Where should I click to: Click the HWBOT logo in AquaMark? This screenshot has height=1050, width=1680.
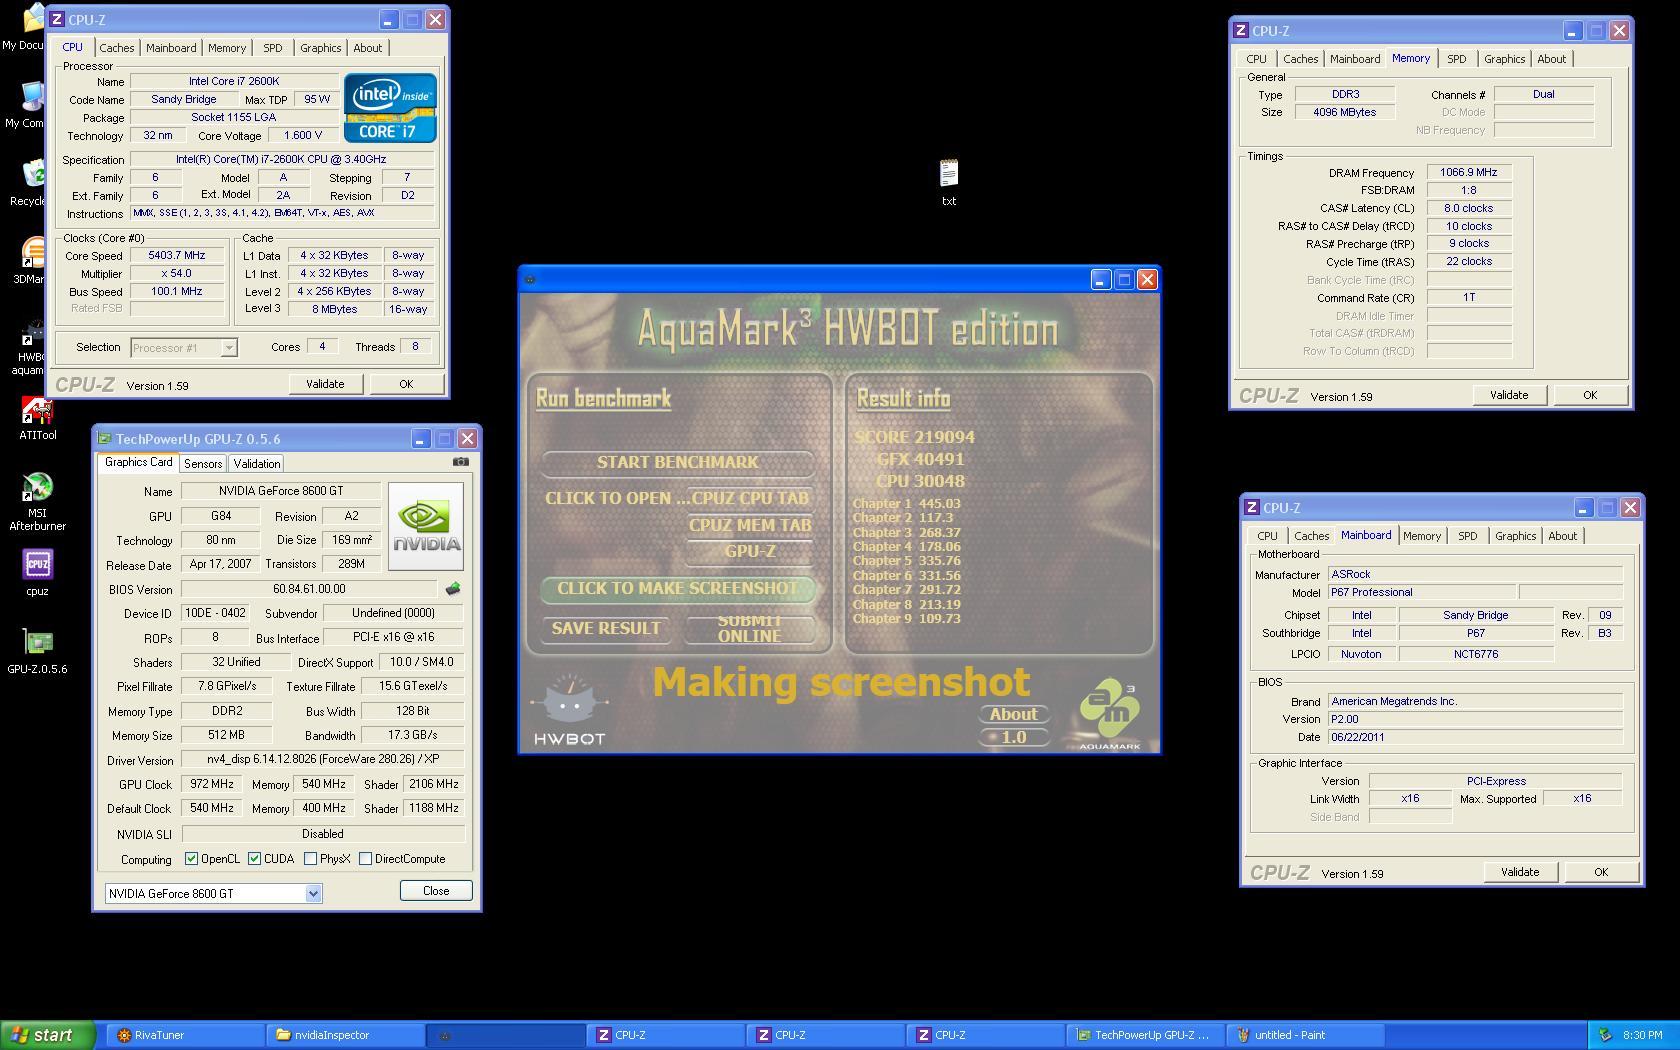click(x=570, y=710)
